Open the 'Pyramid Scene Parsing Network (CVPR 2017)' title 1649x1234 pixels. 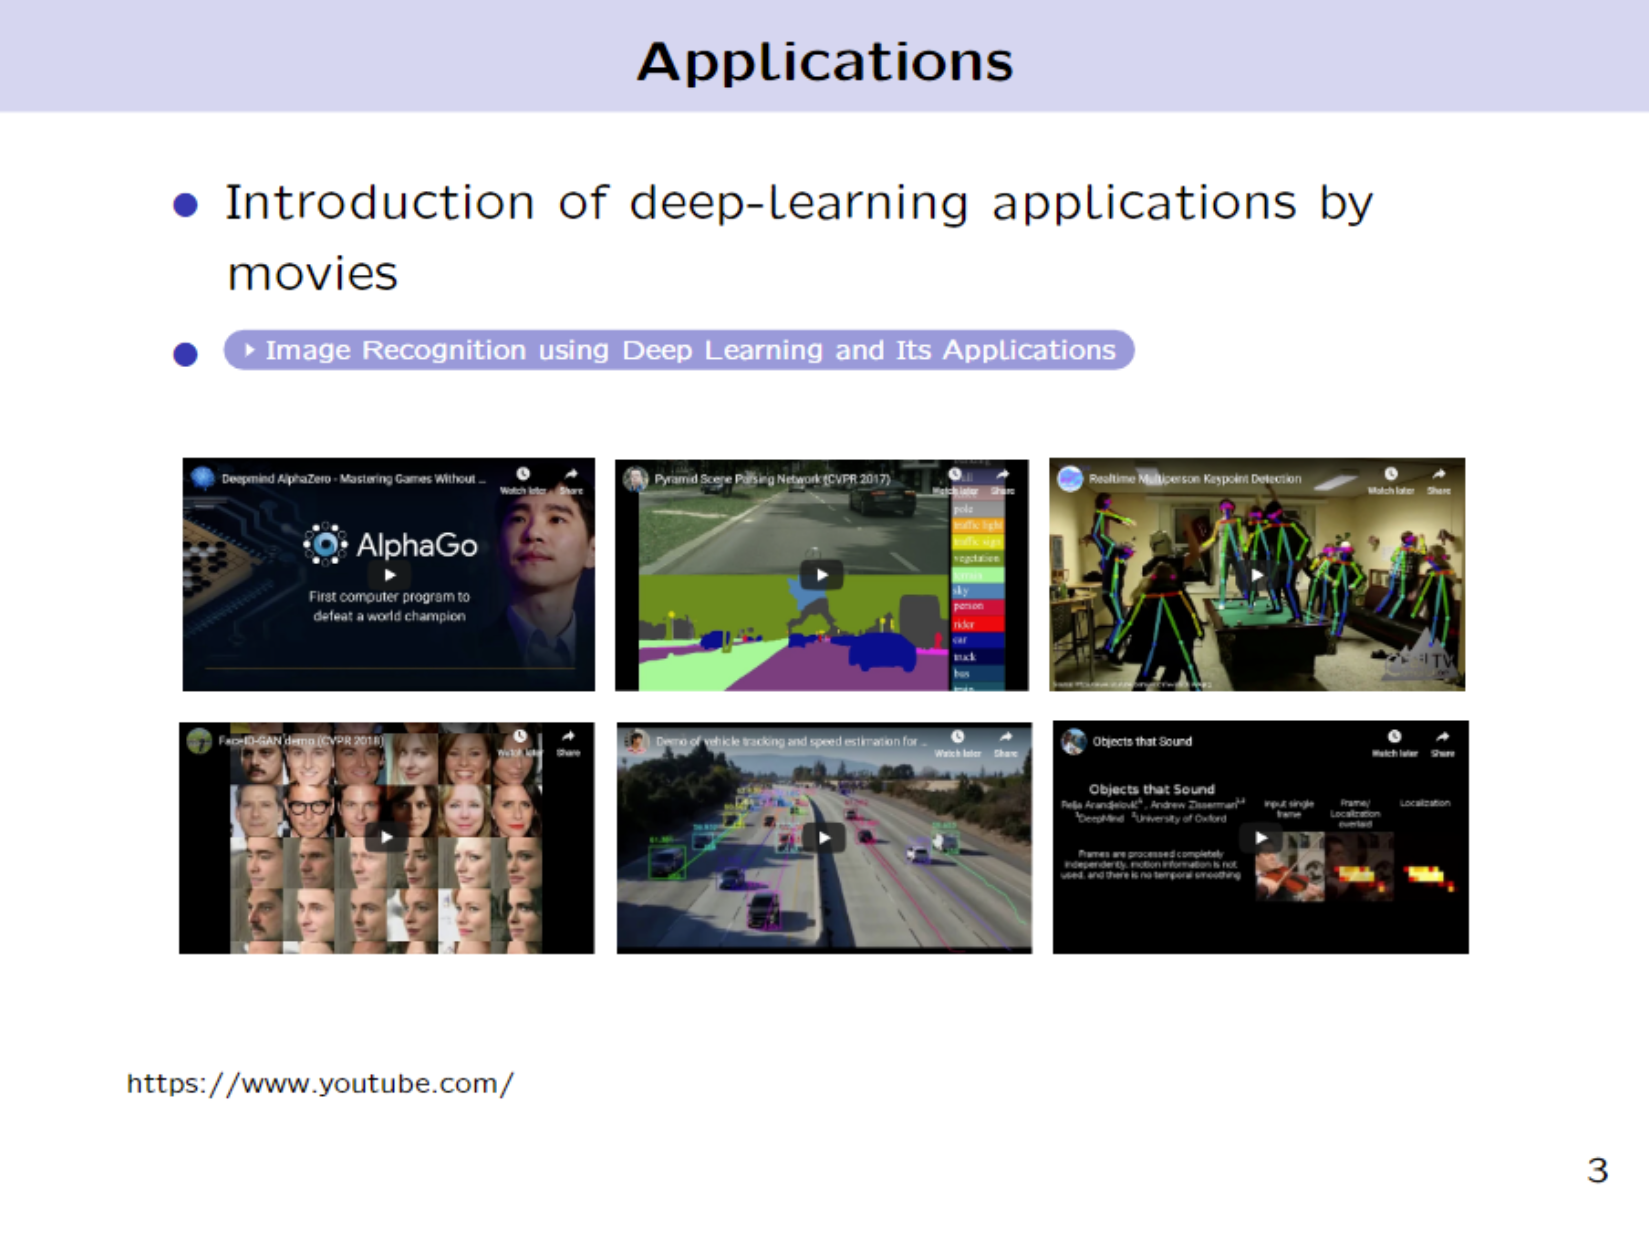[x=772, y=479]
